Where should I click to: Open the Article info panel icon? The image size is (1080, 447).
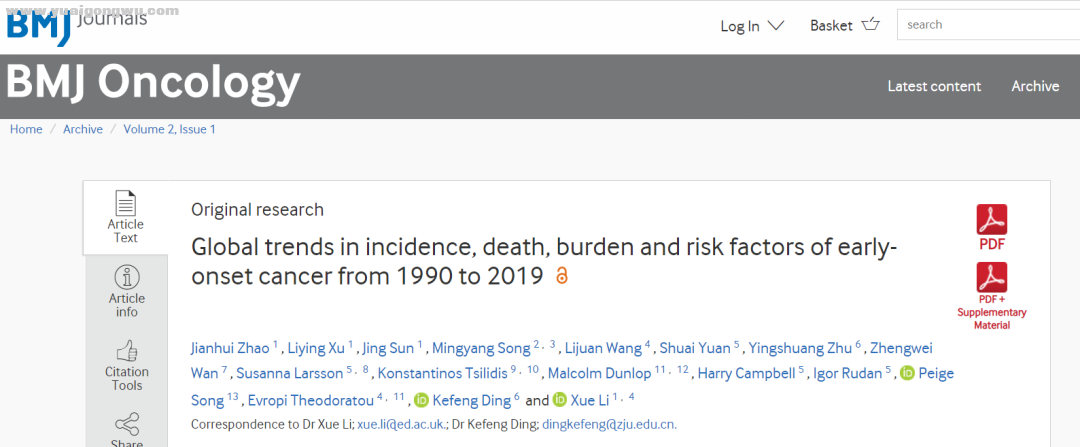[127, 278]
